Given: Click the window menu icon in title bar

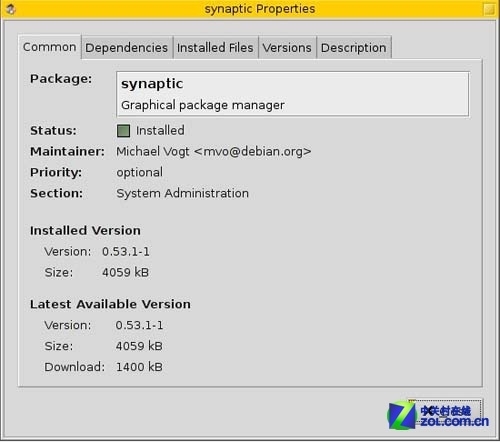Looking at the screenshot, I should [11, 9].
